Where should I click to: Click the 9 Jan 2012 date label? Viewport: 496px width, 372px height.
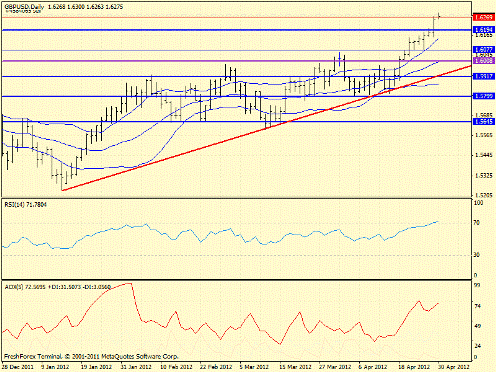pyautogui.click(x=55, y=367)
